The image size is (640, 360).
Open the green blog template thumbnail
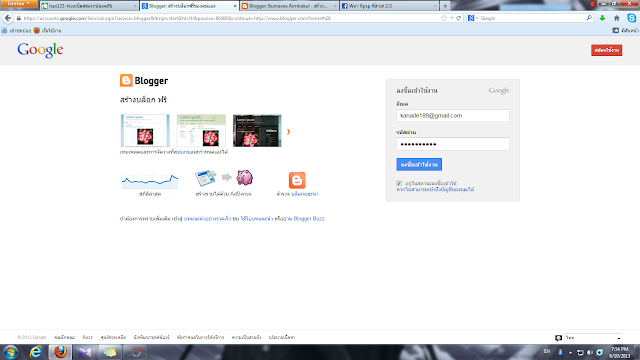201,131
